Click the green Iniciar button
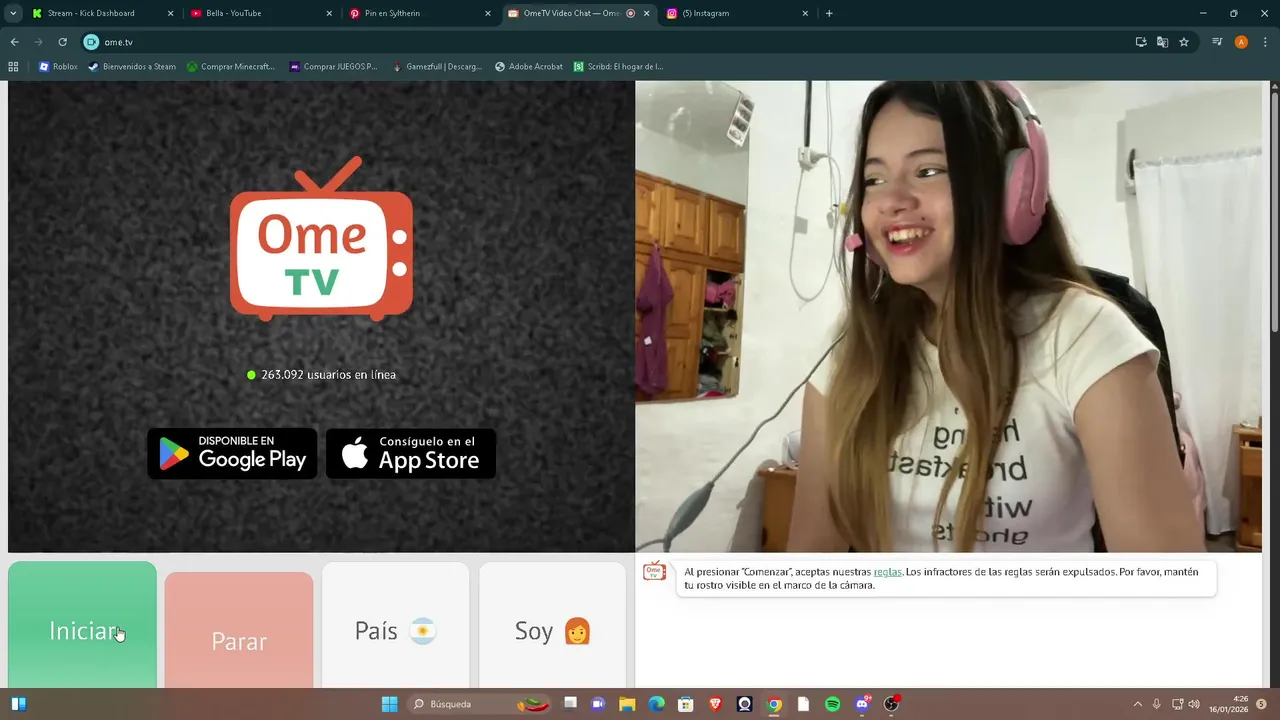Viewport: 1280px width, 720px height. [x=82, y=625]
